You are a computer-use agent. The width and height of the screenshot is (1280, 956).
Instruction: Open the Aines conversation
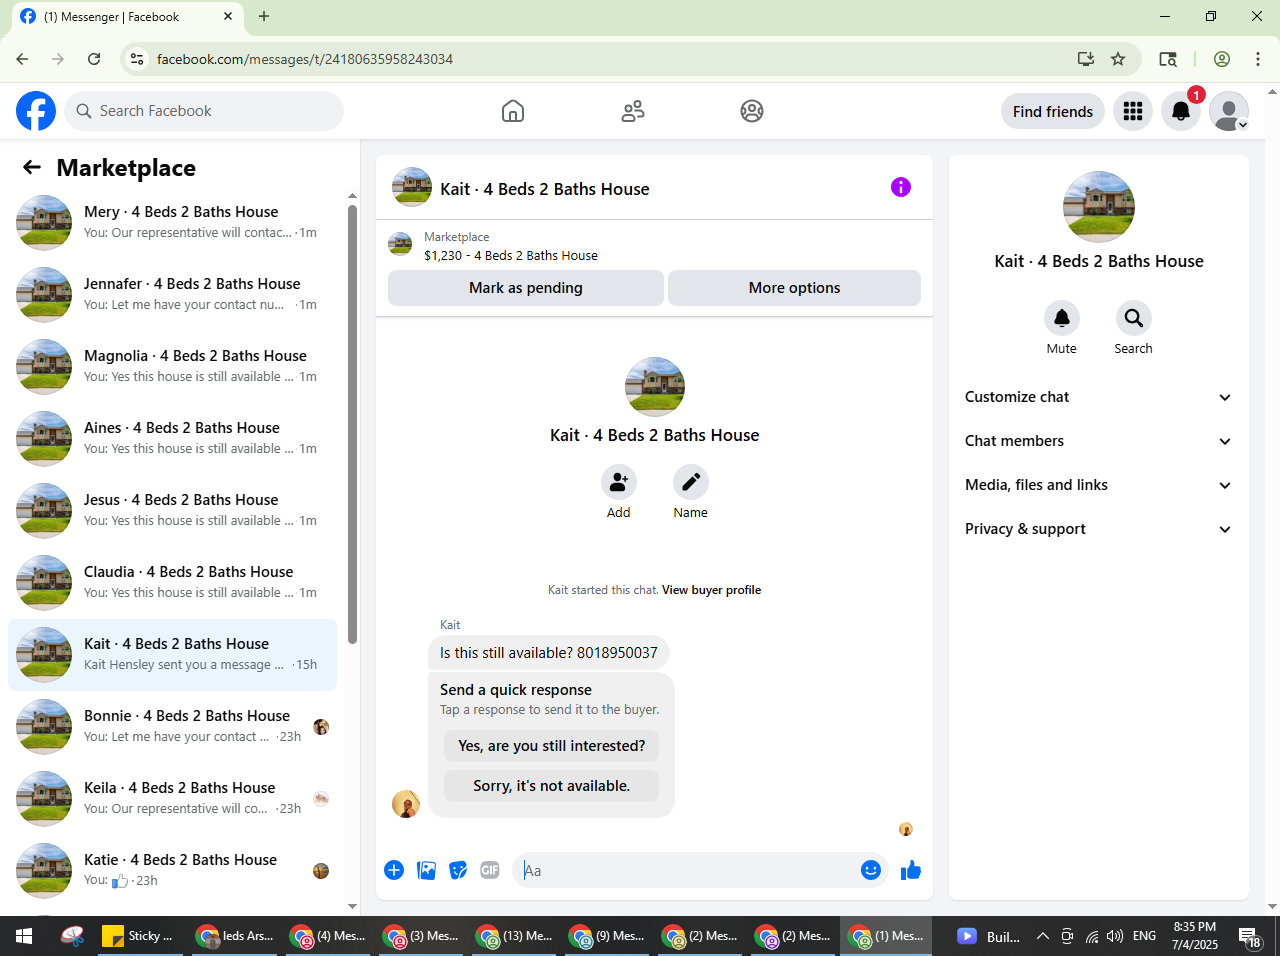[x=172, y=438]
